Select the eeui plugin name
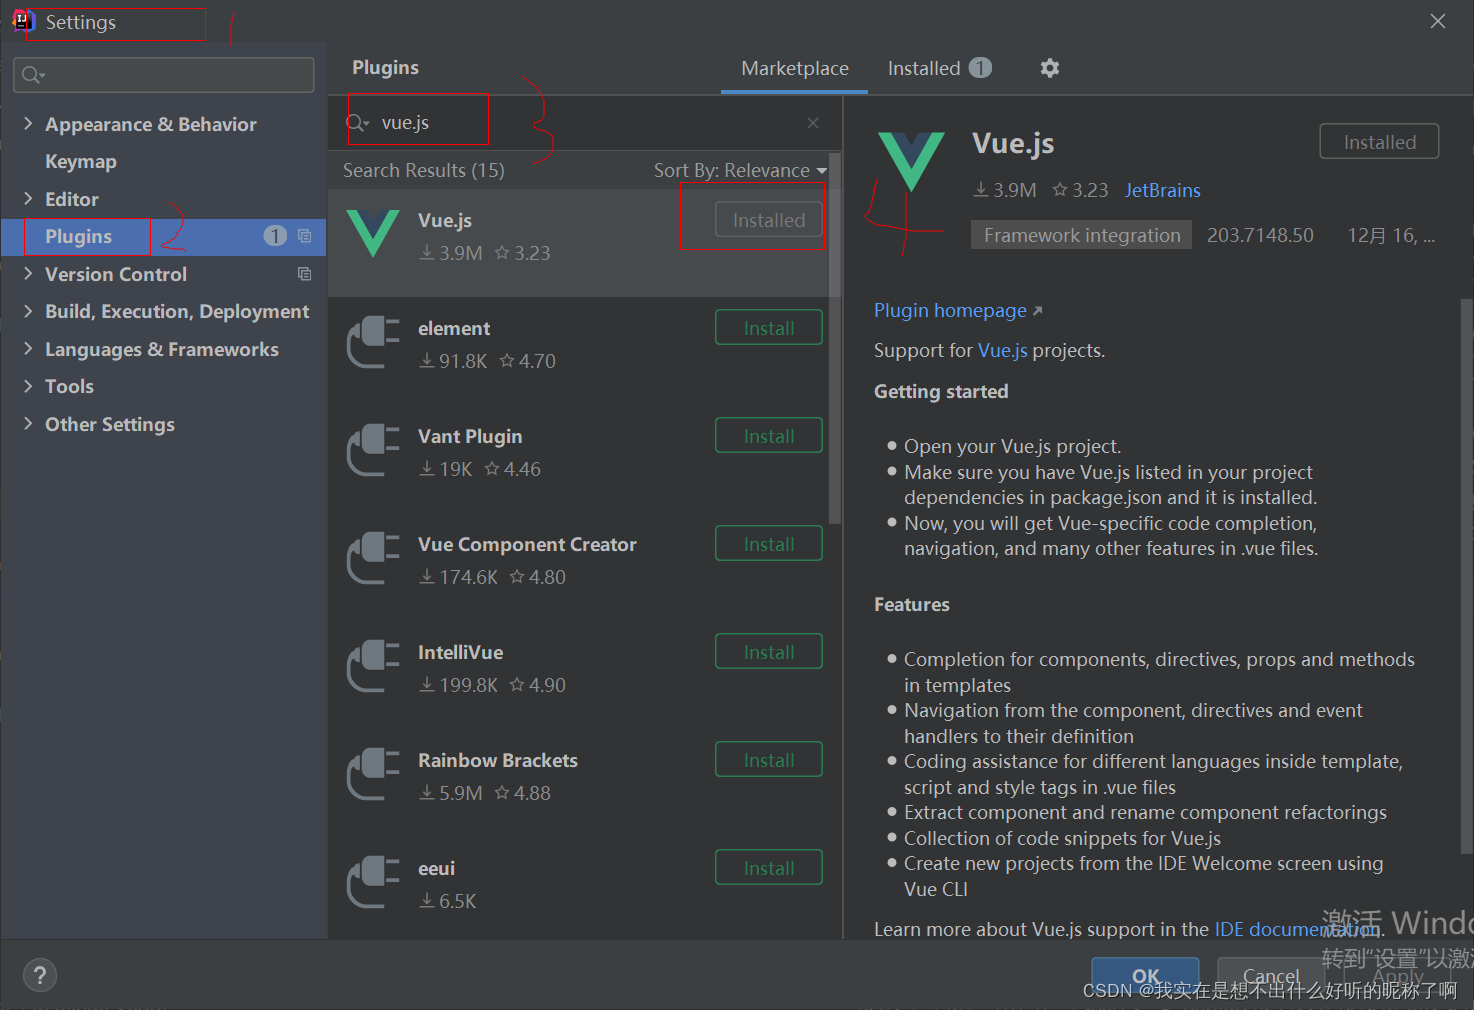1474x1010 pixels. [x=436, y=868]
